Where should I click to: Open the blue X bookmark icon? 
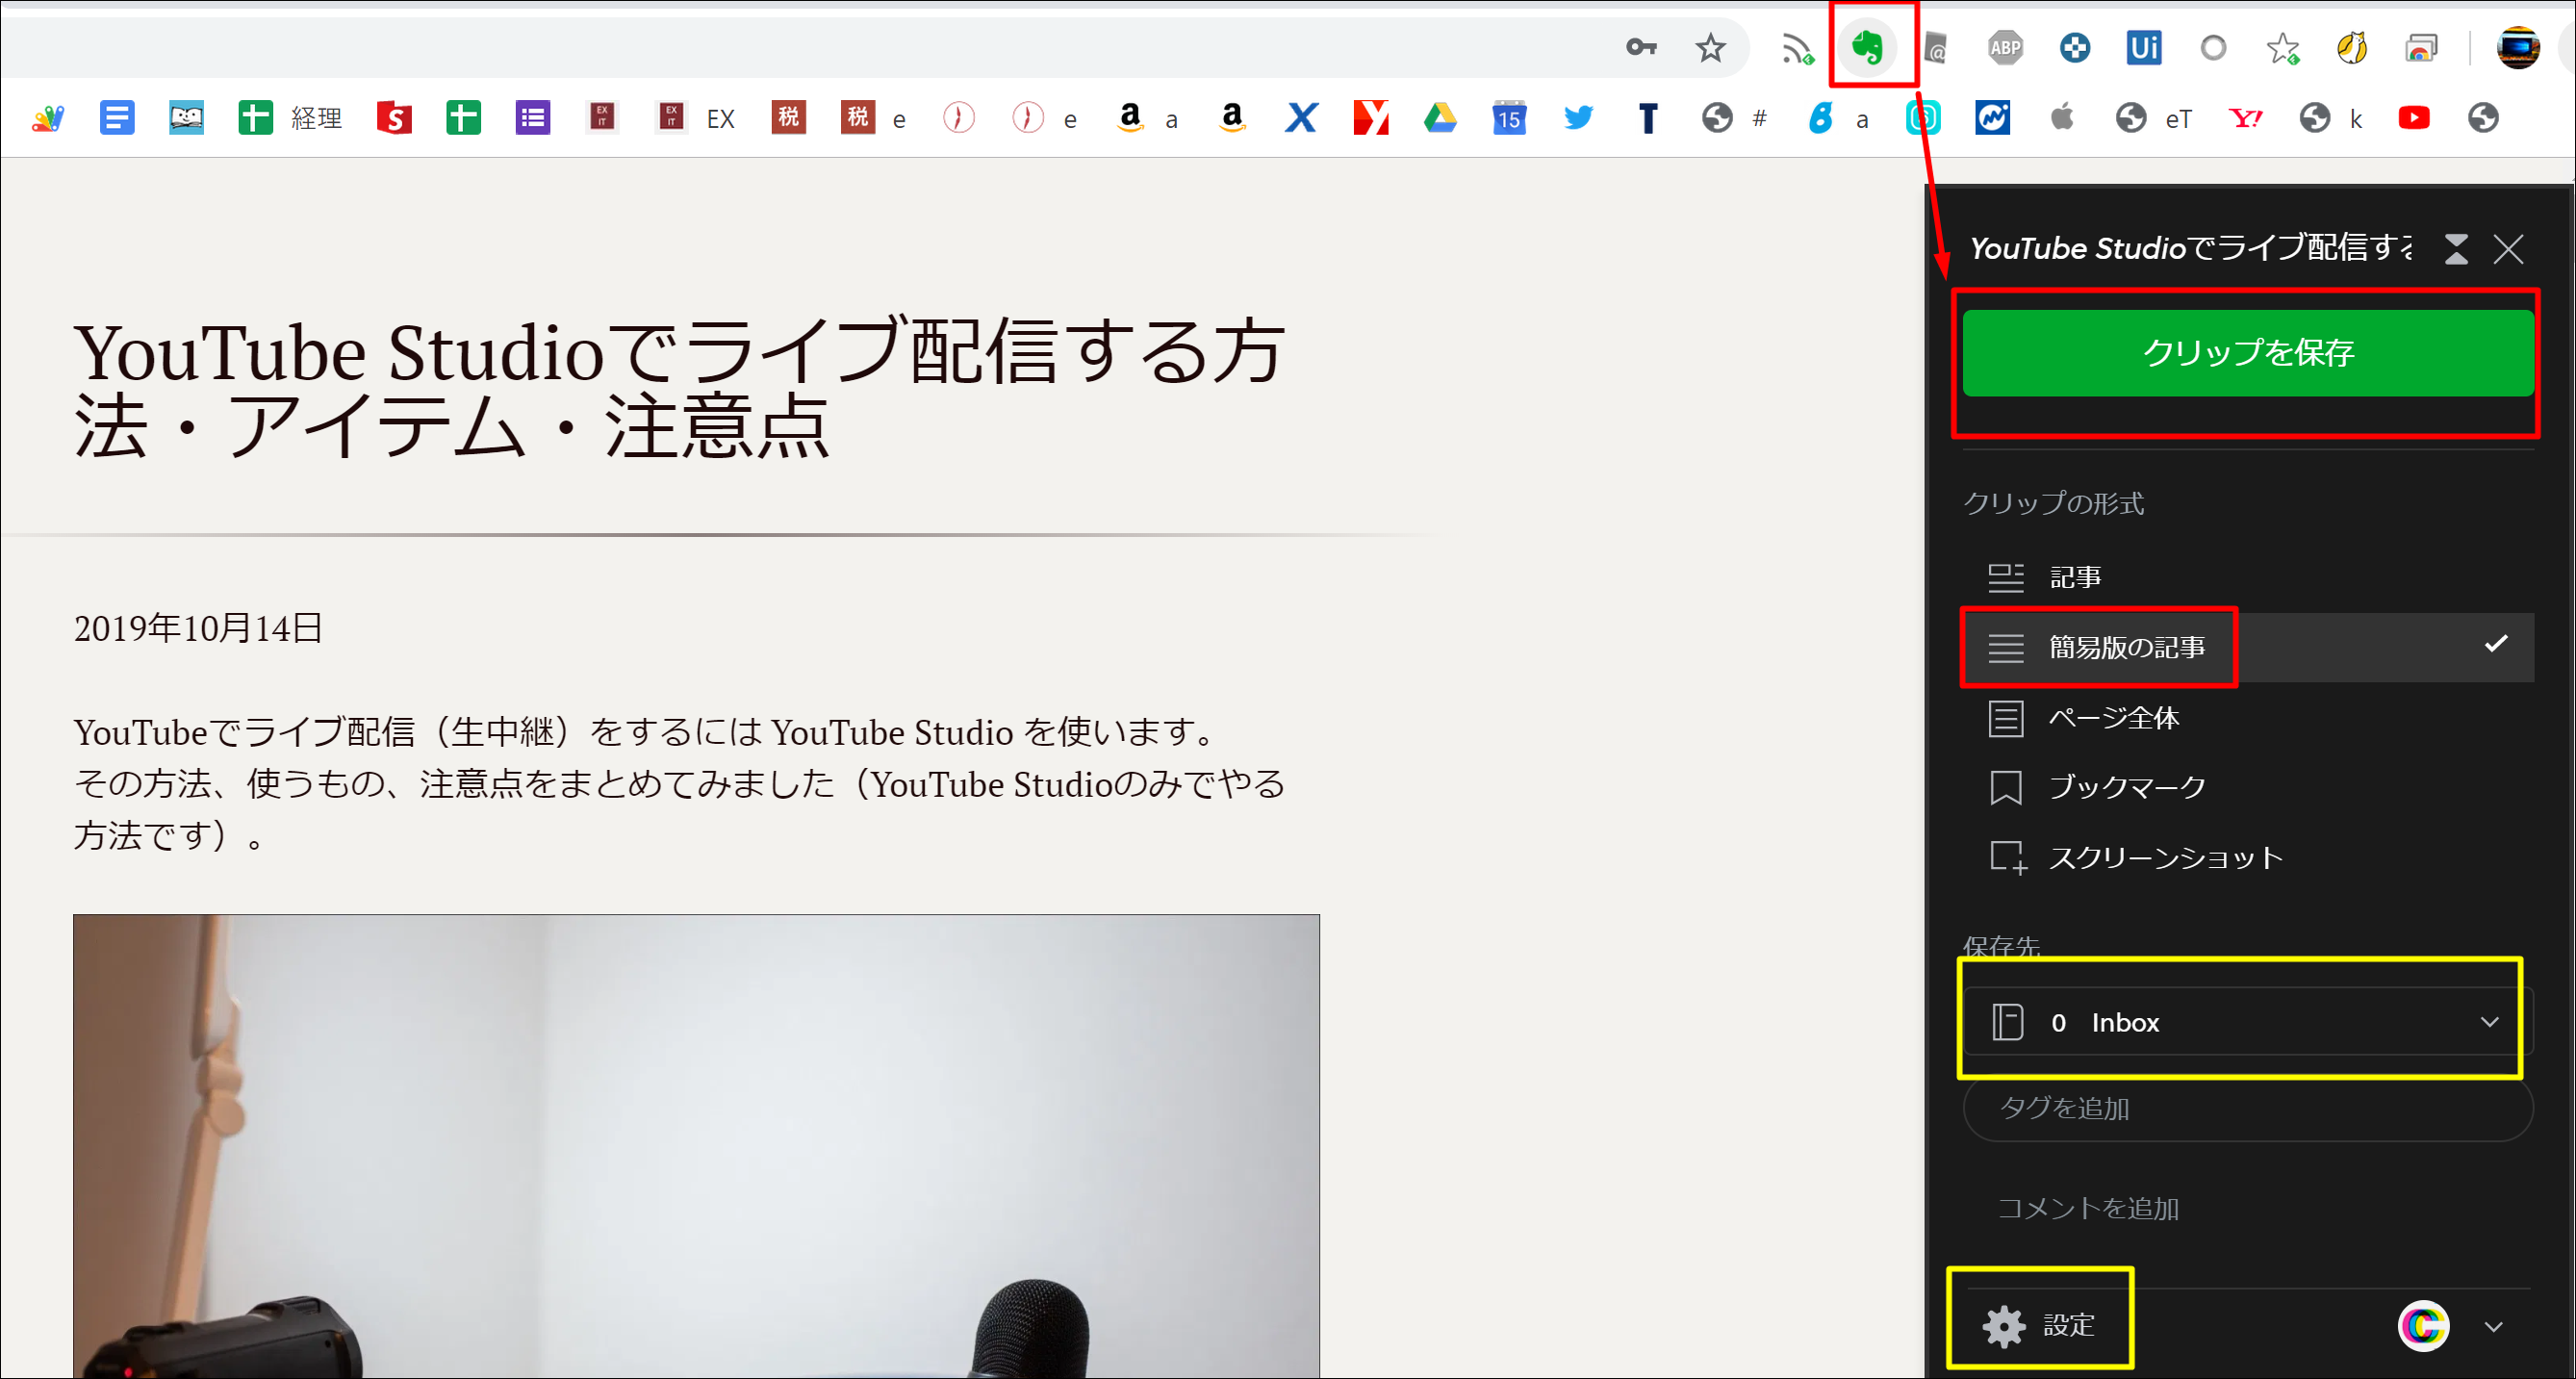tap(1301, 118)
